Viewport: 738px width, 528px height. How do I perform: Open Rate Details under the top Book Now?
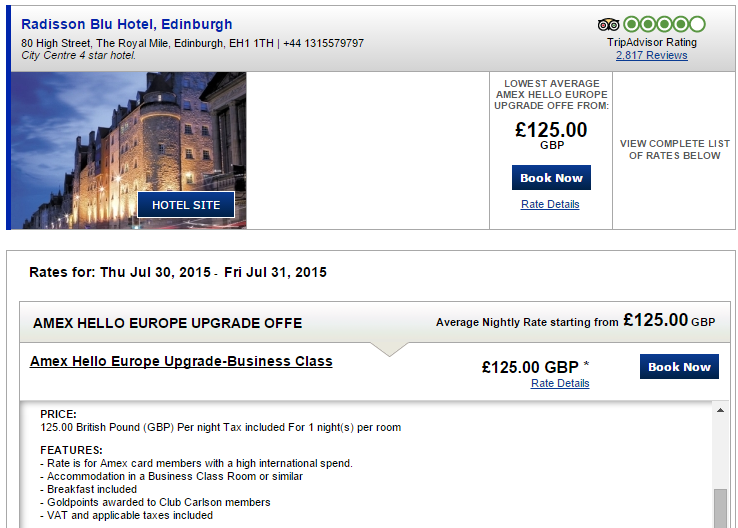point(550,204)
